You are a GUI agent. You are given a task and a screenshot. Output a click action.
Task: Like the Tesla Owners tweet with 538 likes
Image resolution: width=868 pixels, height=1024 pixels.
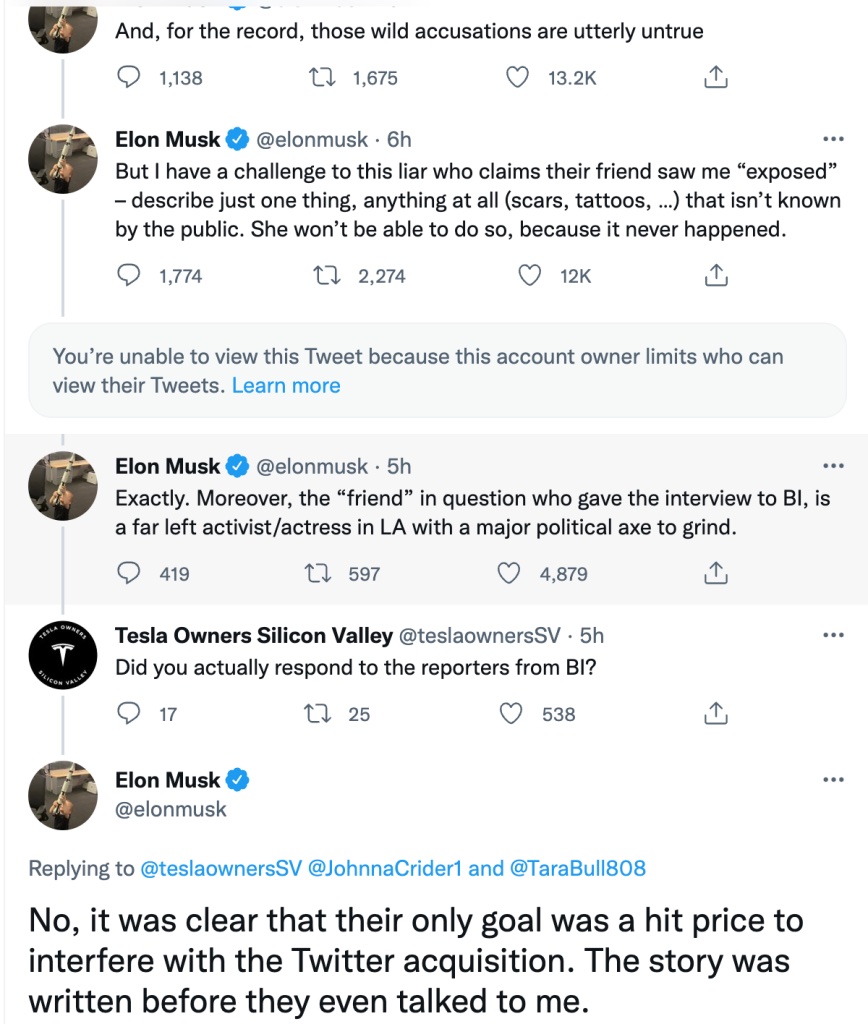tap(511, 713)
